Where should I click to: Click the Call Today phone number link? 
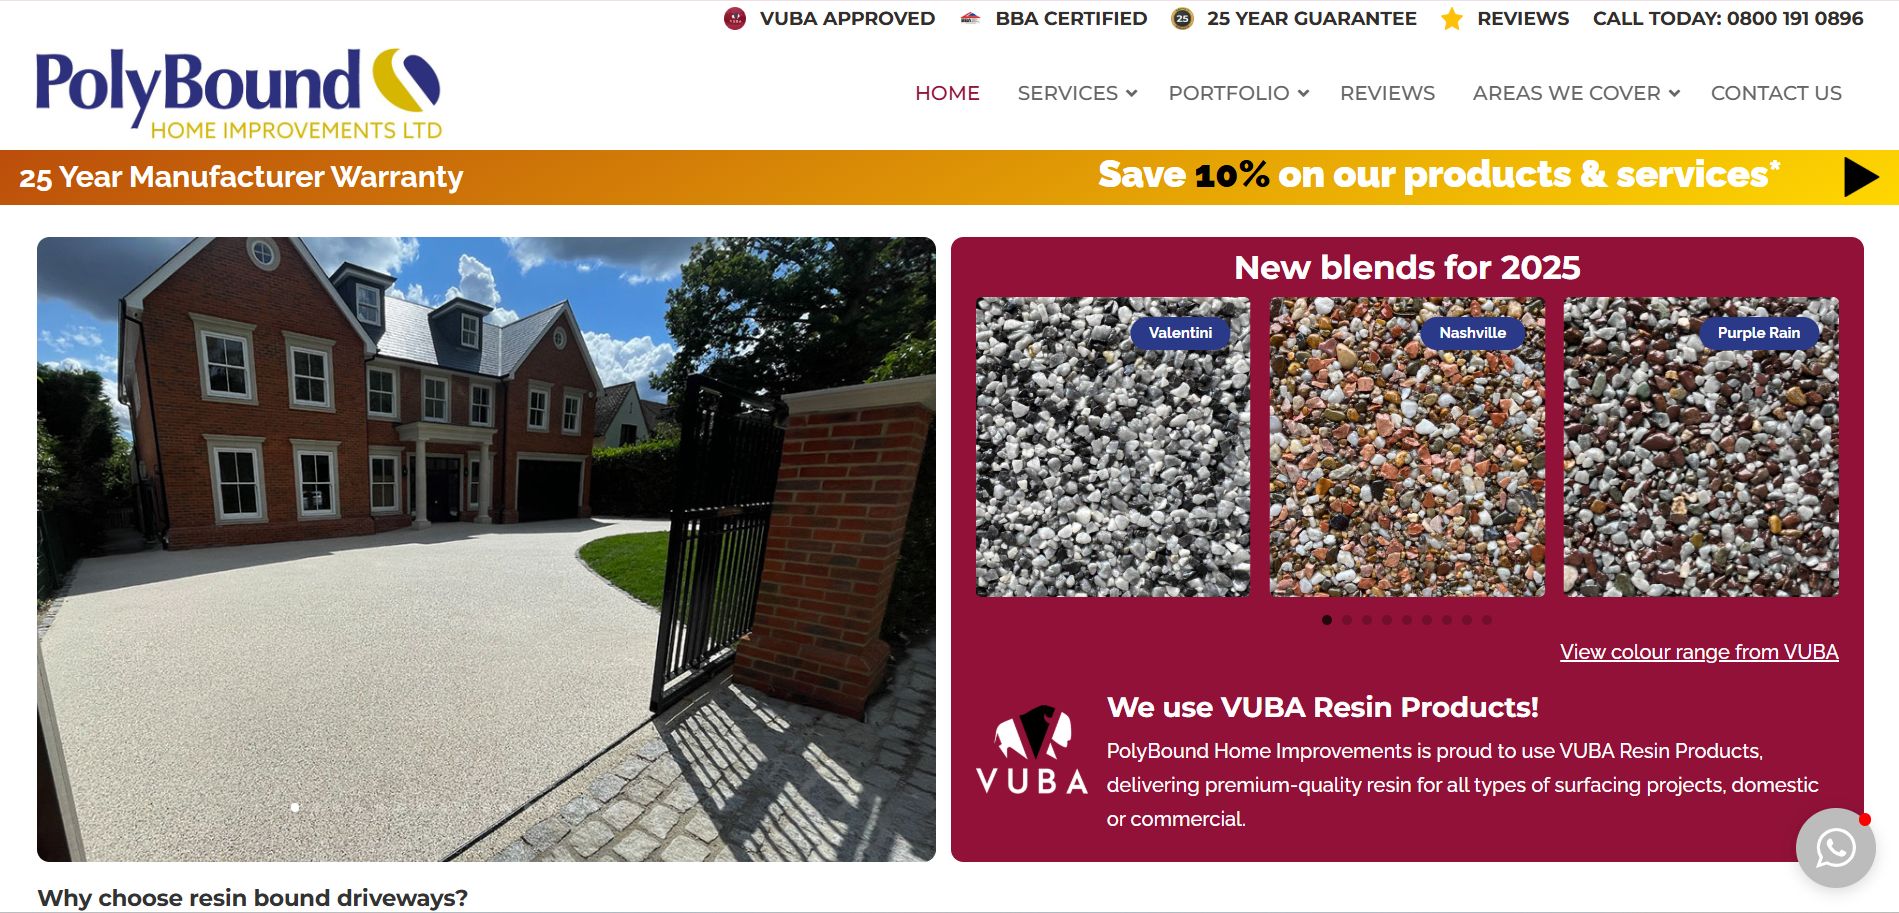tap(1728, 19)
